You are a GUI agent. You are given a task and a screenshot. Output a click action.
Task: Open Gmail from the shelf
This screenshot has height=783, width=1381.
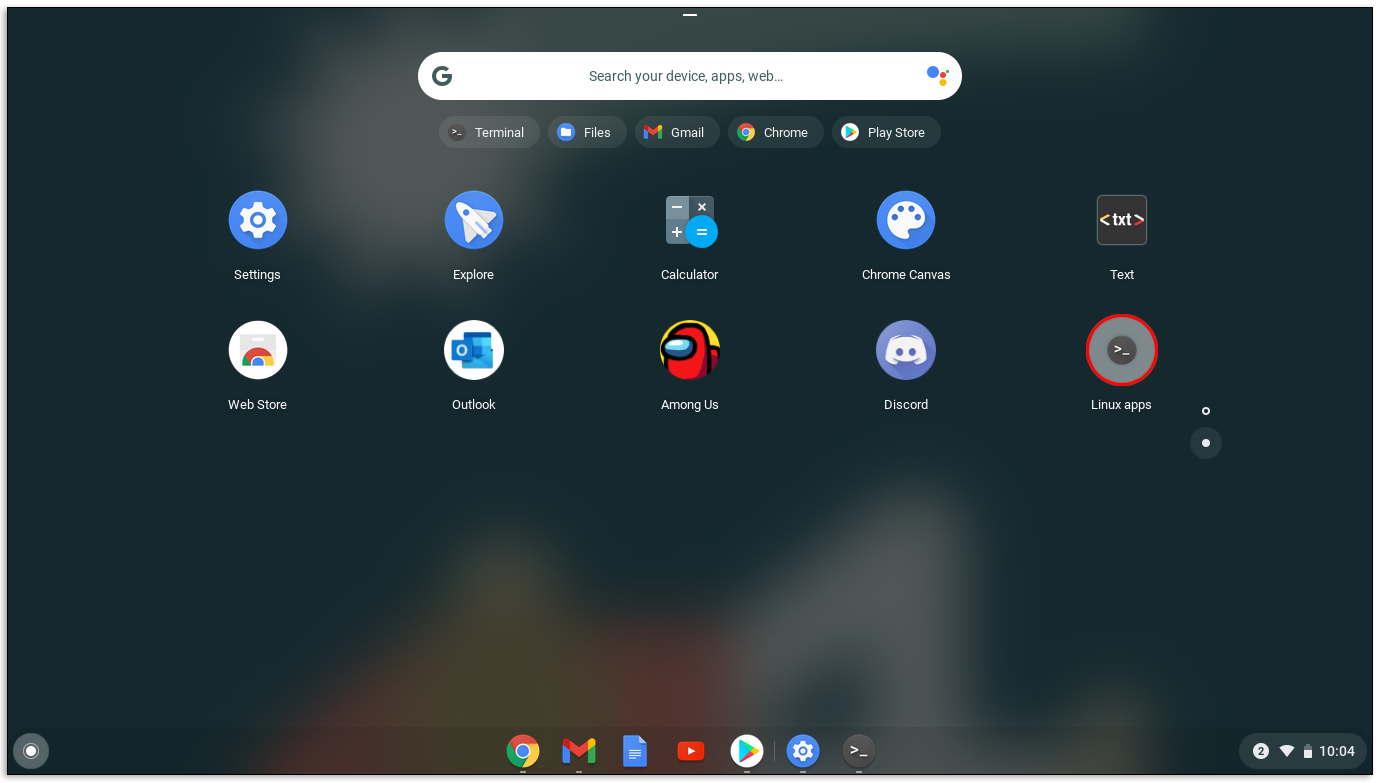(579, 750)
